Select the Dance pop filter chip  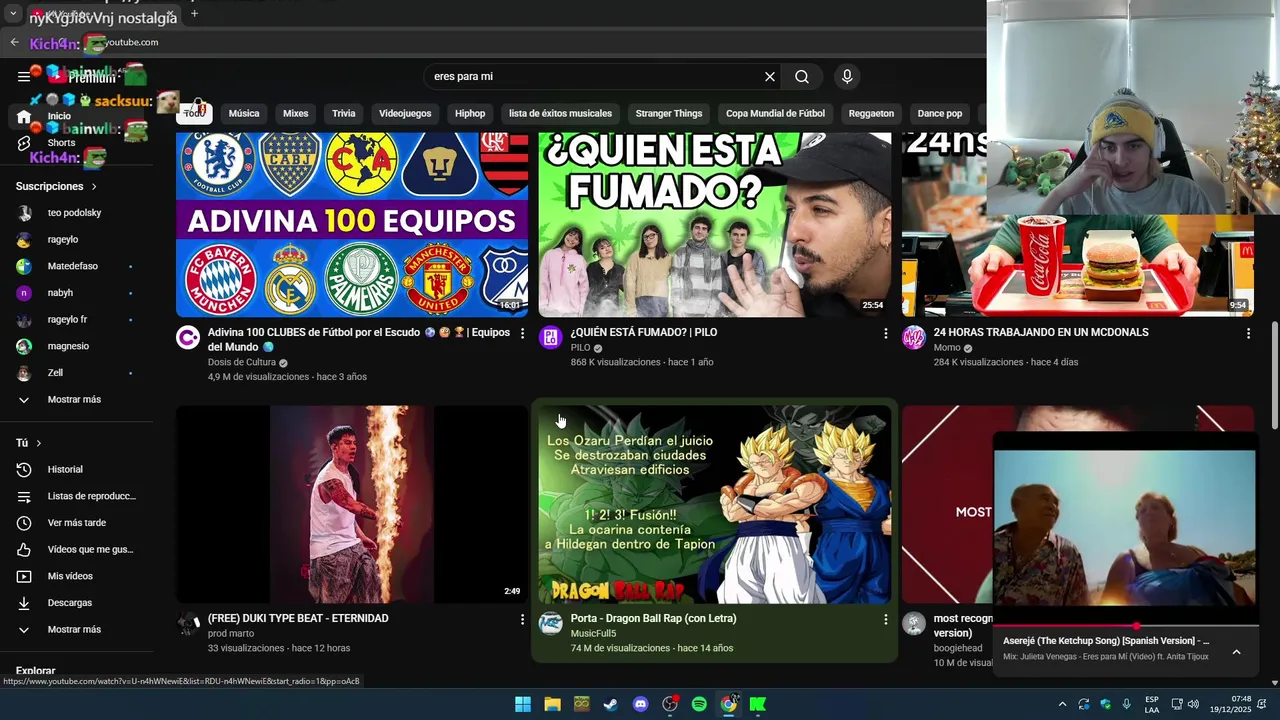point(940,114)
